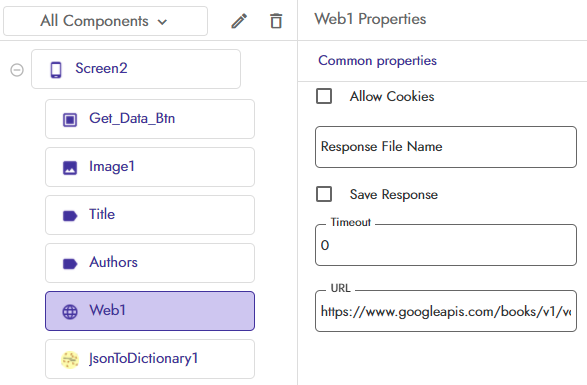The width and height of the screenshot is (587, 385).
Task: Click the pencil rename icon
Action: click(x=239, y=21)
